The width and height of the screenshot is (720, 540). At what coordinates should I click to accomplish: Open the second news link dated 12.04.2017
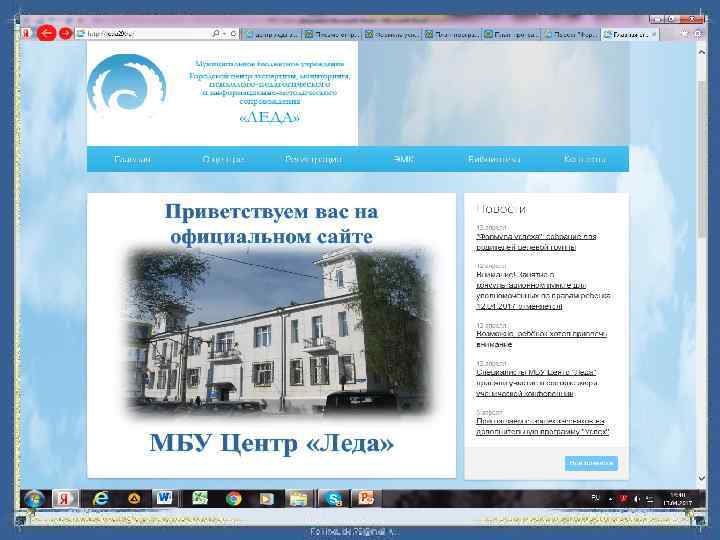(x=543, y=291)
